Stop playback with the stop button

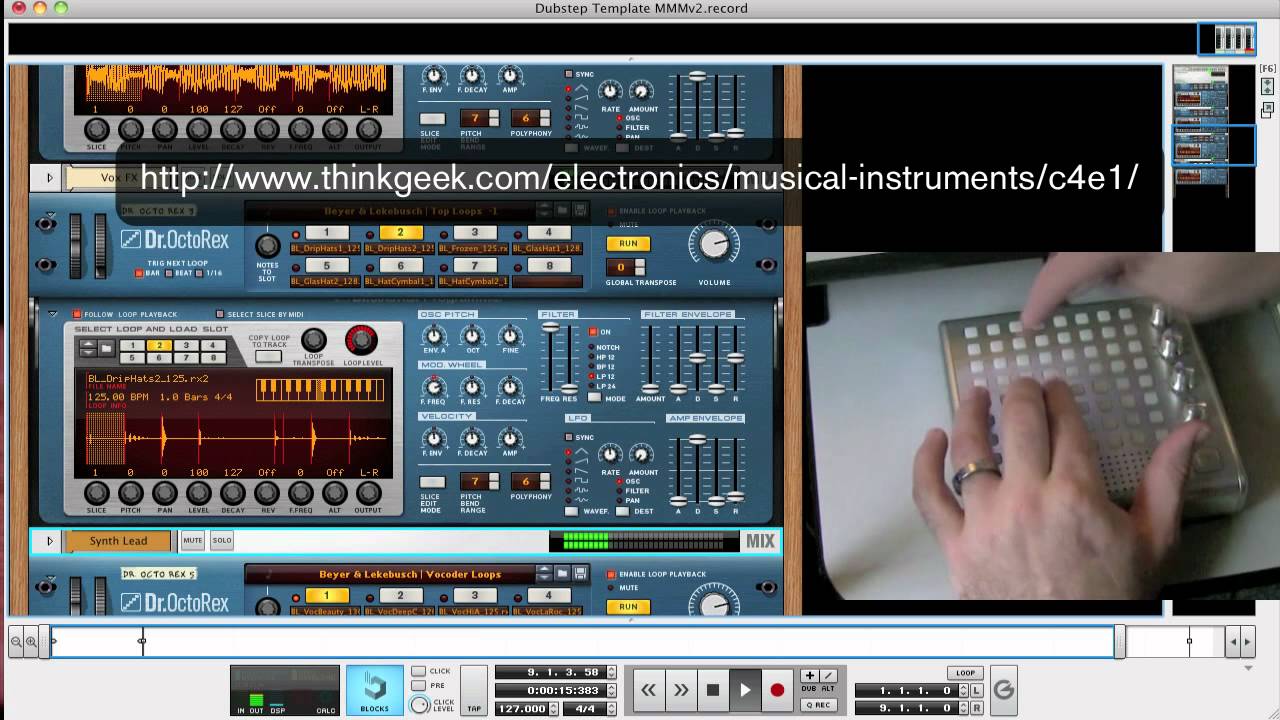coord(712,690)
